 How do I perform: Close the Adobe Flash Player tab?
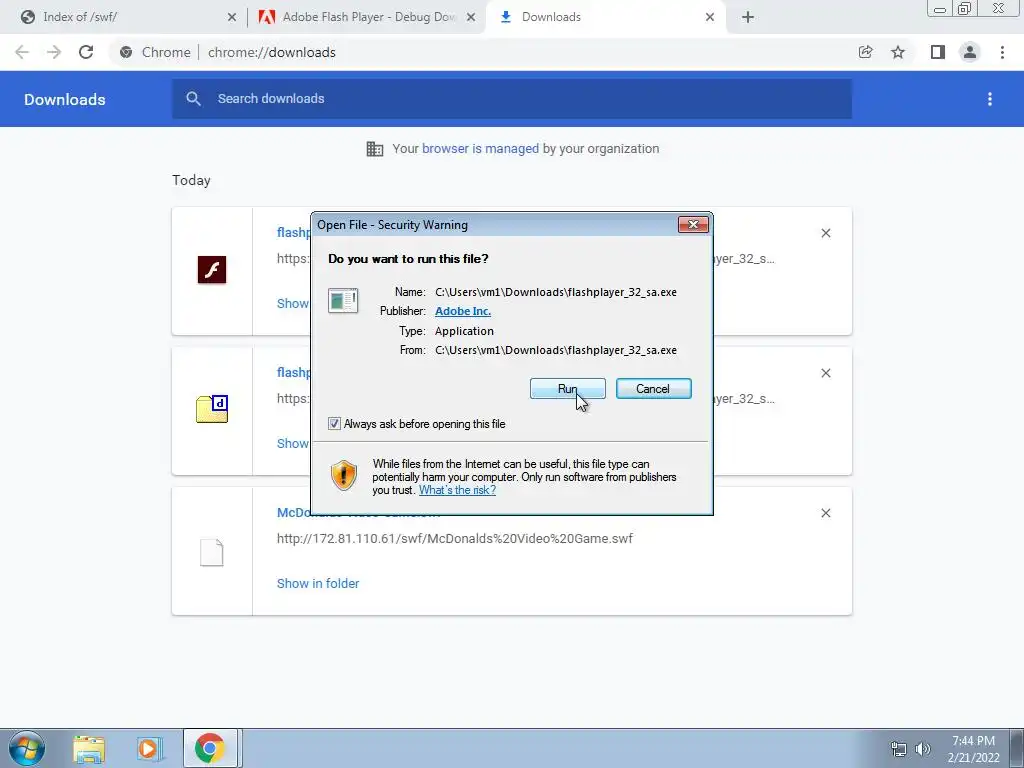pyautogui.click(x=471, y=18)
